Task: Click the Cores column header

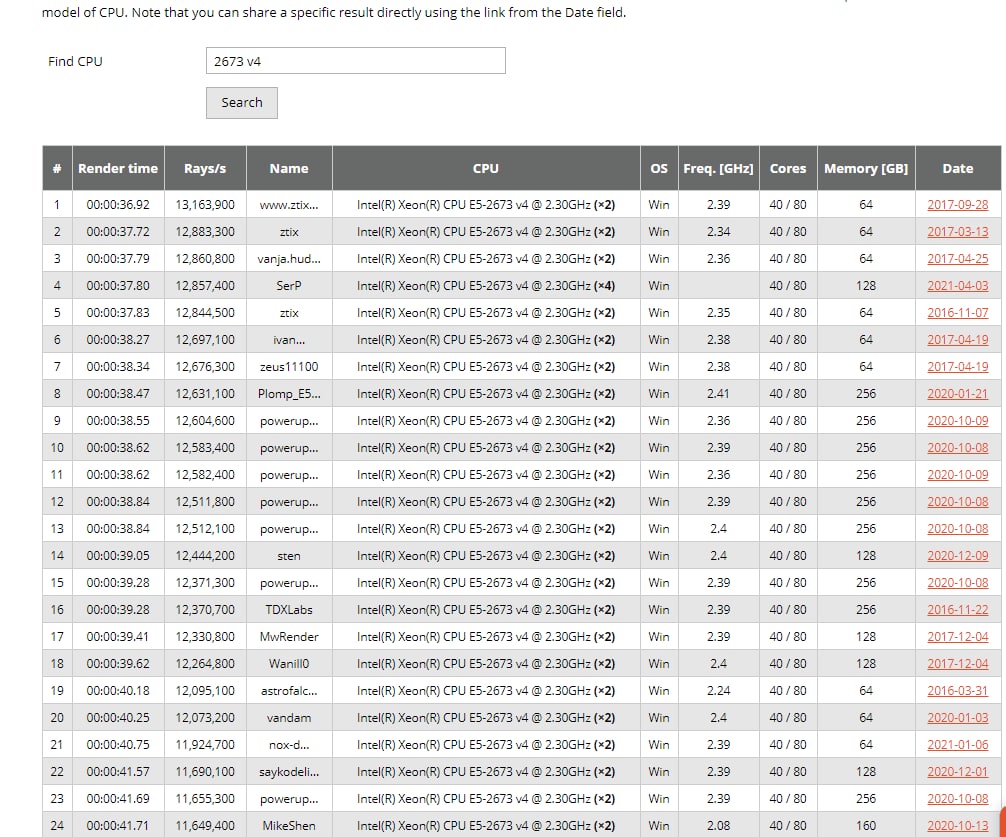Action: [x=788, y=168]
